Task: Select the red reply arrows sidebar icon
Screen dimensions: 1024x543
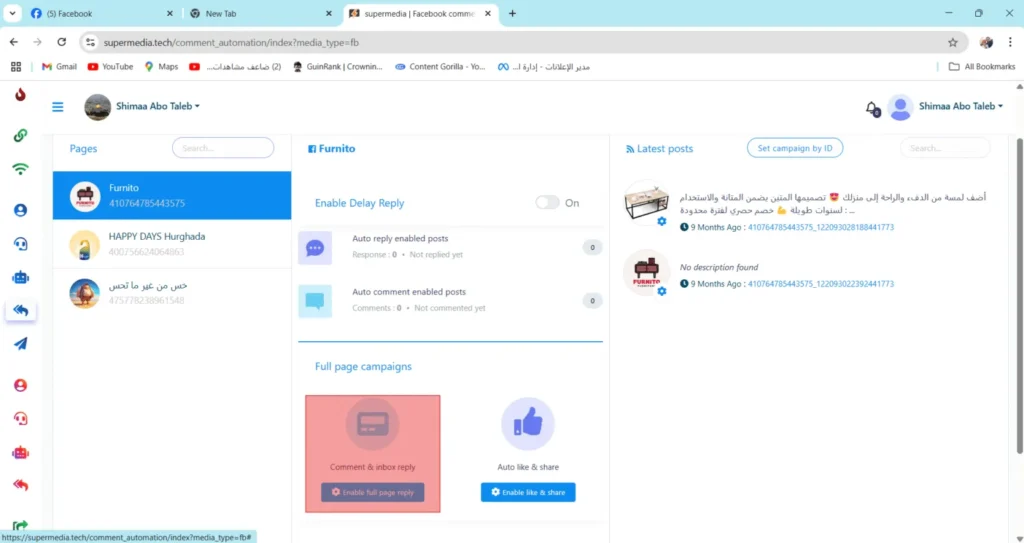Action: tap(21, 485)
